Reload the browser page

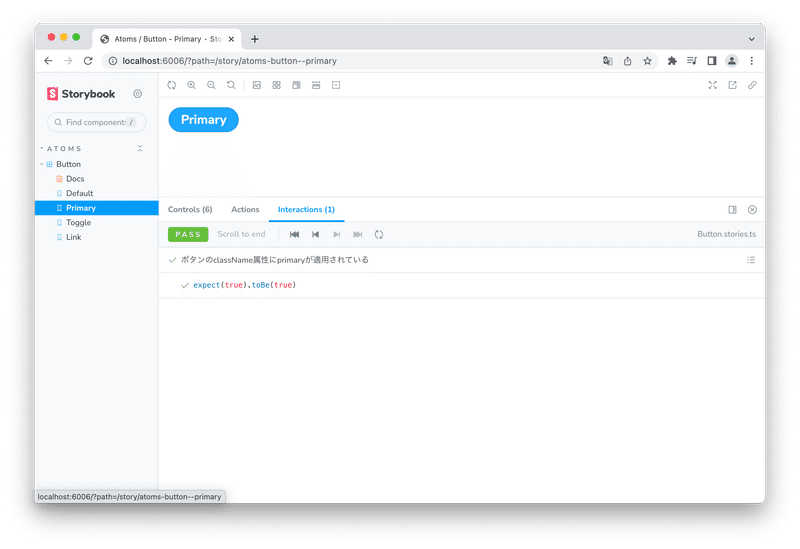(88, 61)
